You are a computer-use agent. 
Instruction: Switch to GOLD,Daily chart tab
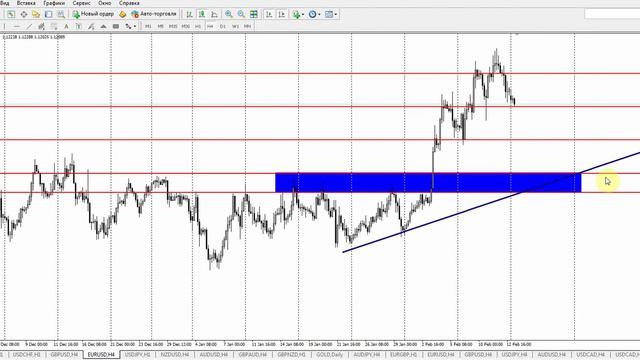coord(329,355)
